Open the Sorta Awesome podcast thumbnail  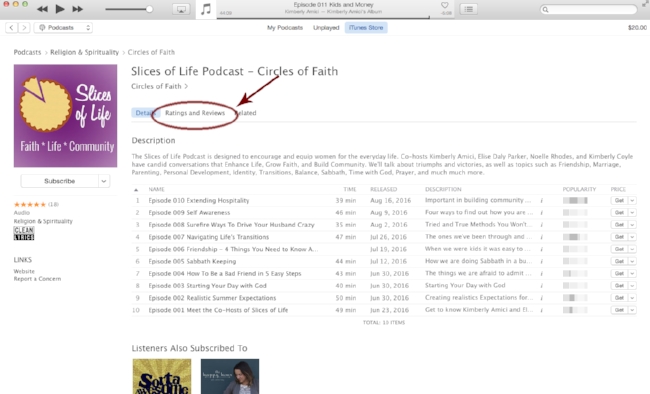pyautogui.click(x=162, y=377)
